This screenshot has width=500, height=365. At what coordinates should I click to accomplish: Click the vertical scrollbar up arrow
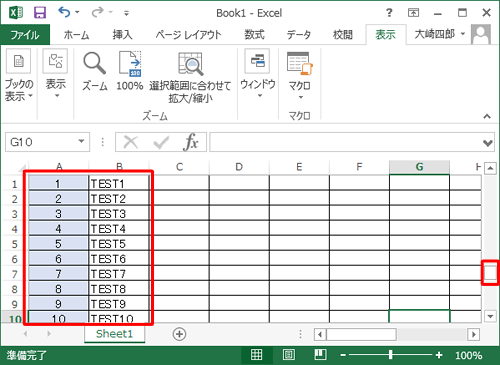click(x=490, y=168)
